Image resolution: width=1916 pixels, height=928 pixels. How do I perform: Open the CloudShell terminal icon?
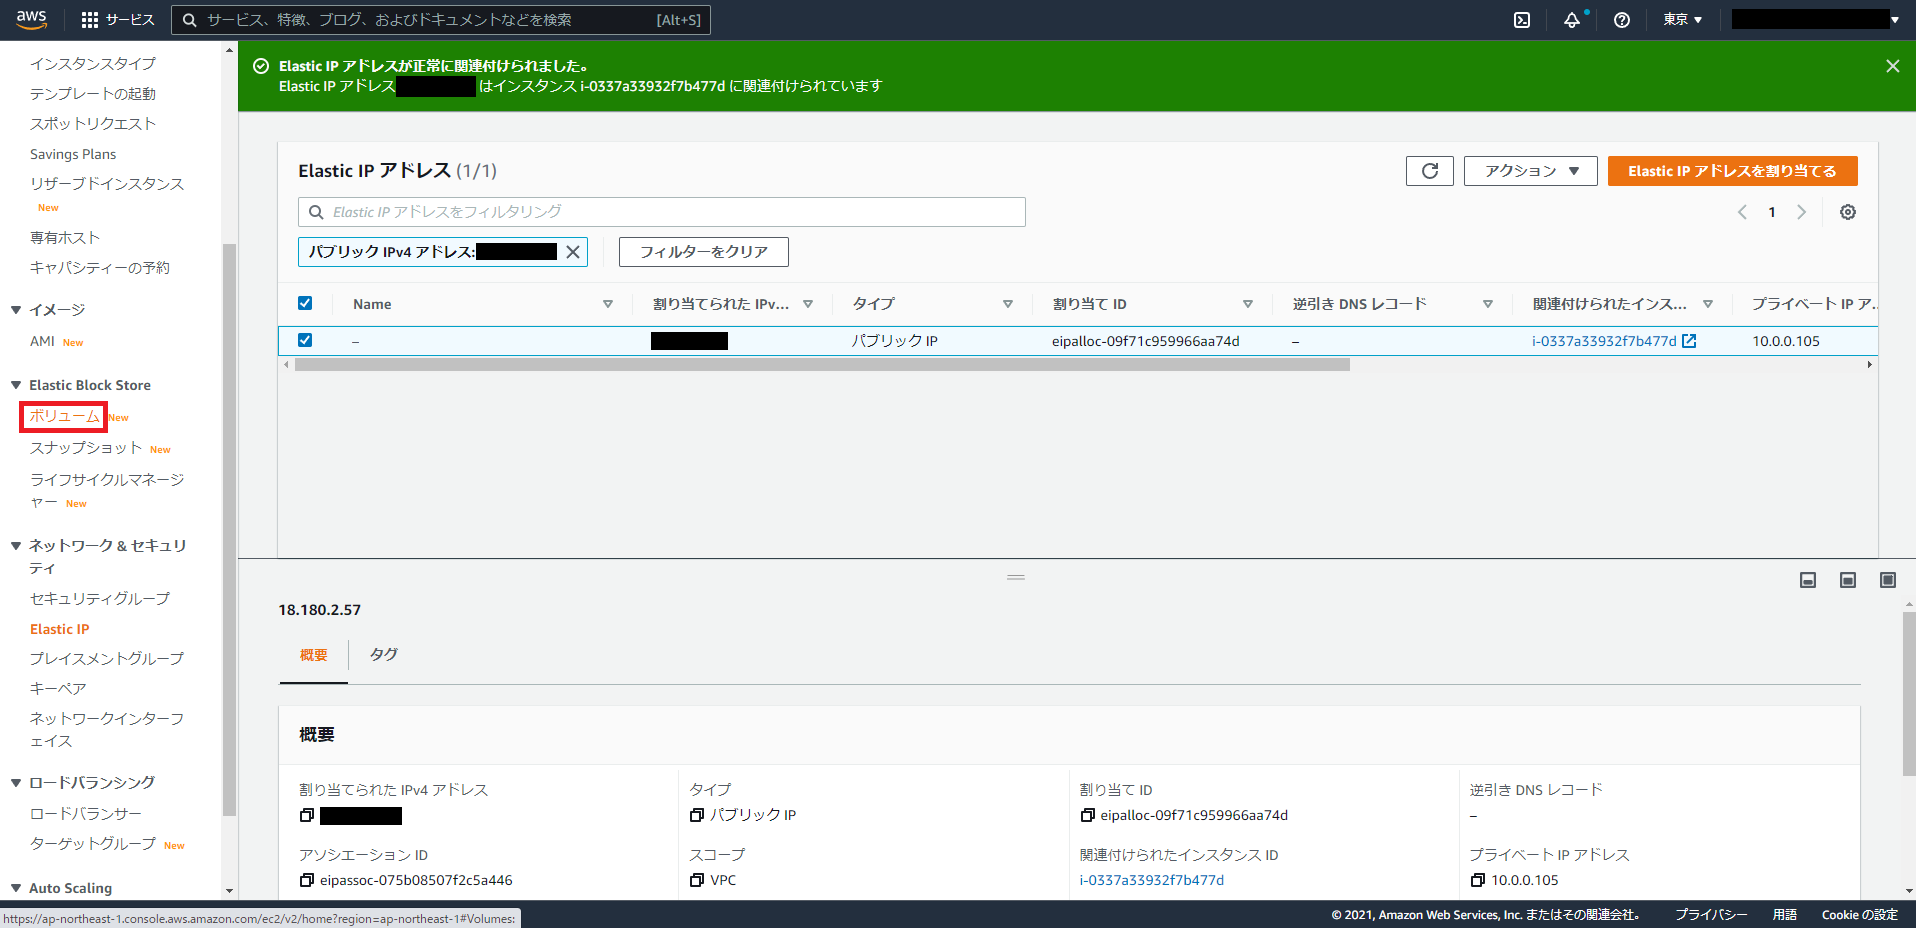[x=1522, y=20]
